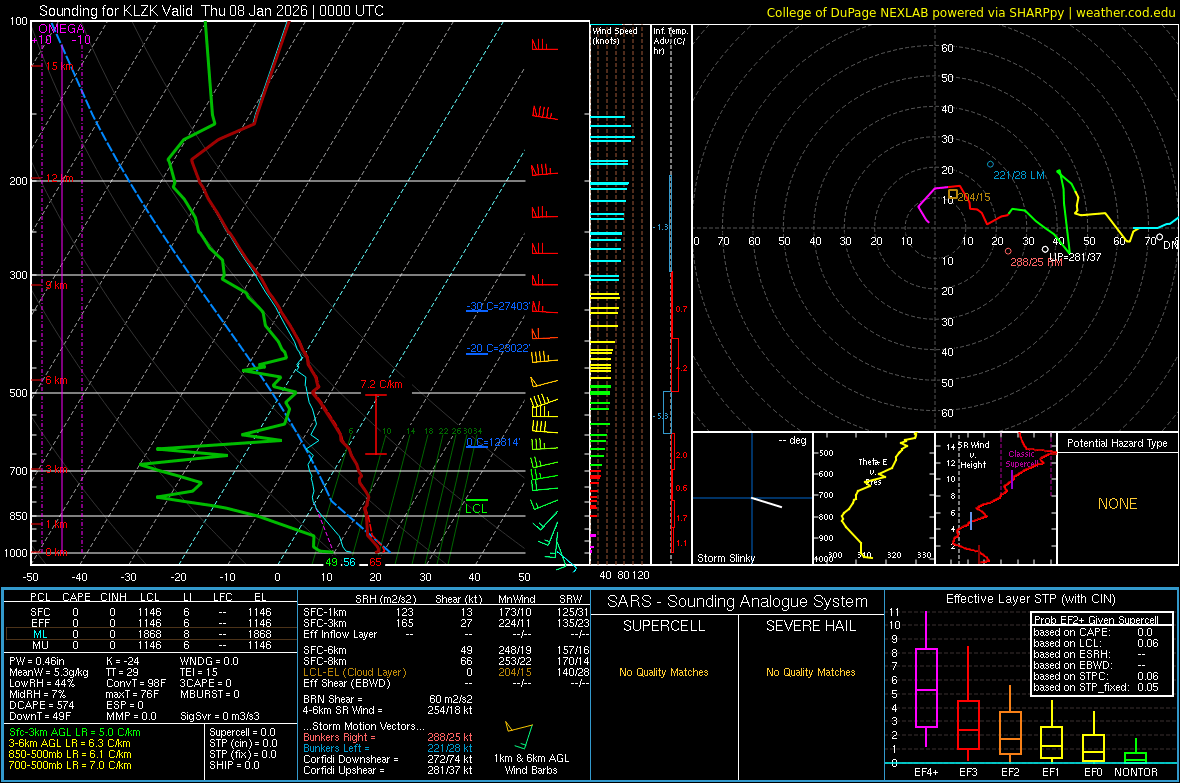Click the 15 km height marker

57,66
